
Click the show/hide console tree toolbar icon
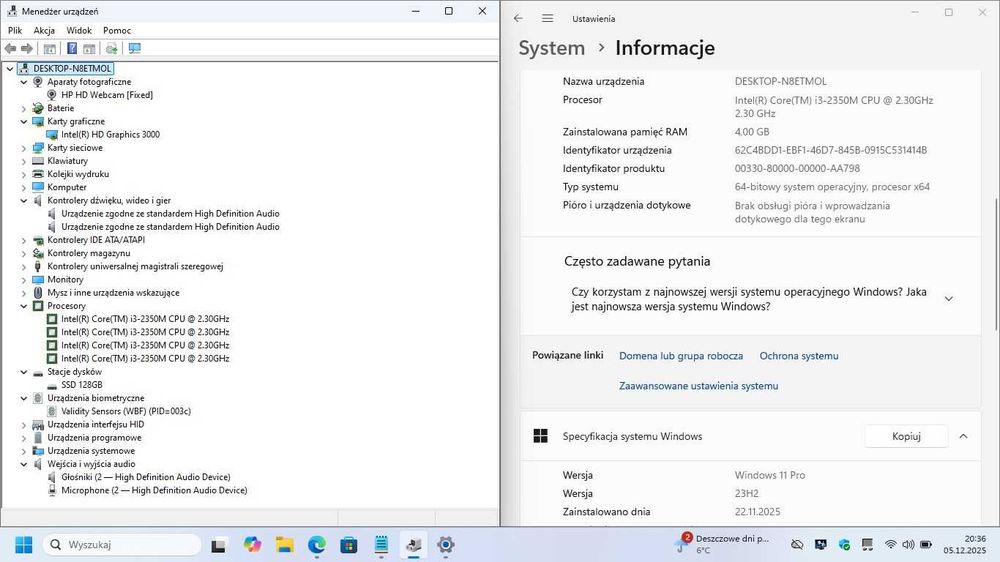point(50,48)
